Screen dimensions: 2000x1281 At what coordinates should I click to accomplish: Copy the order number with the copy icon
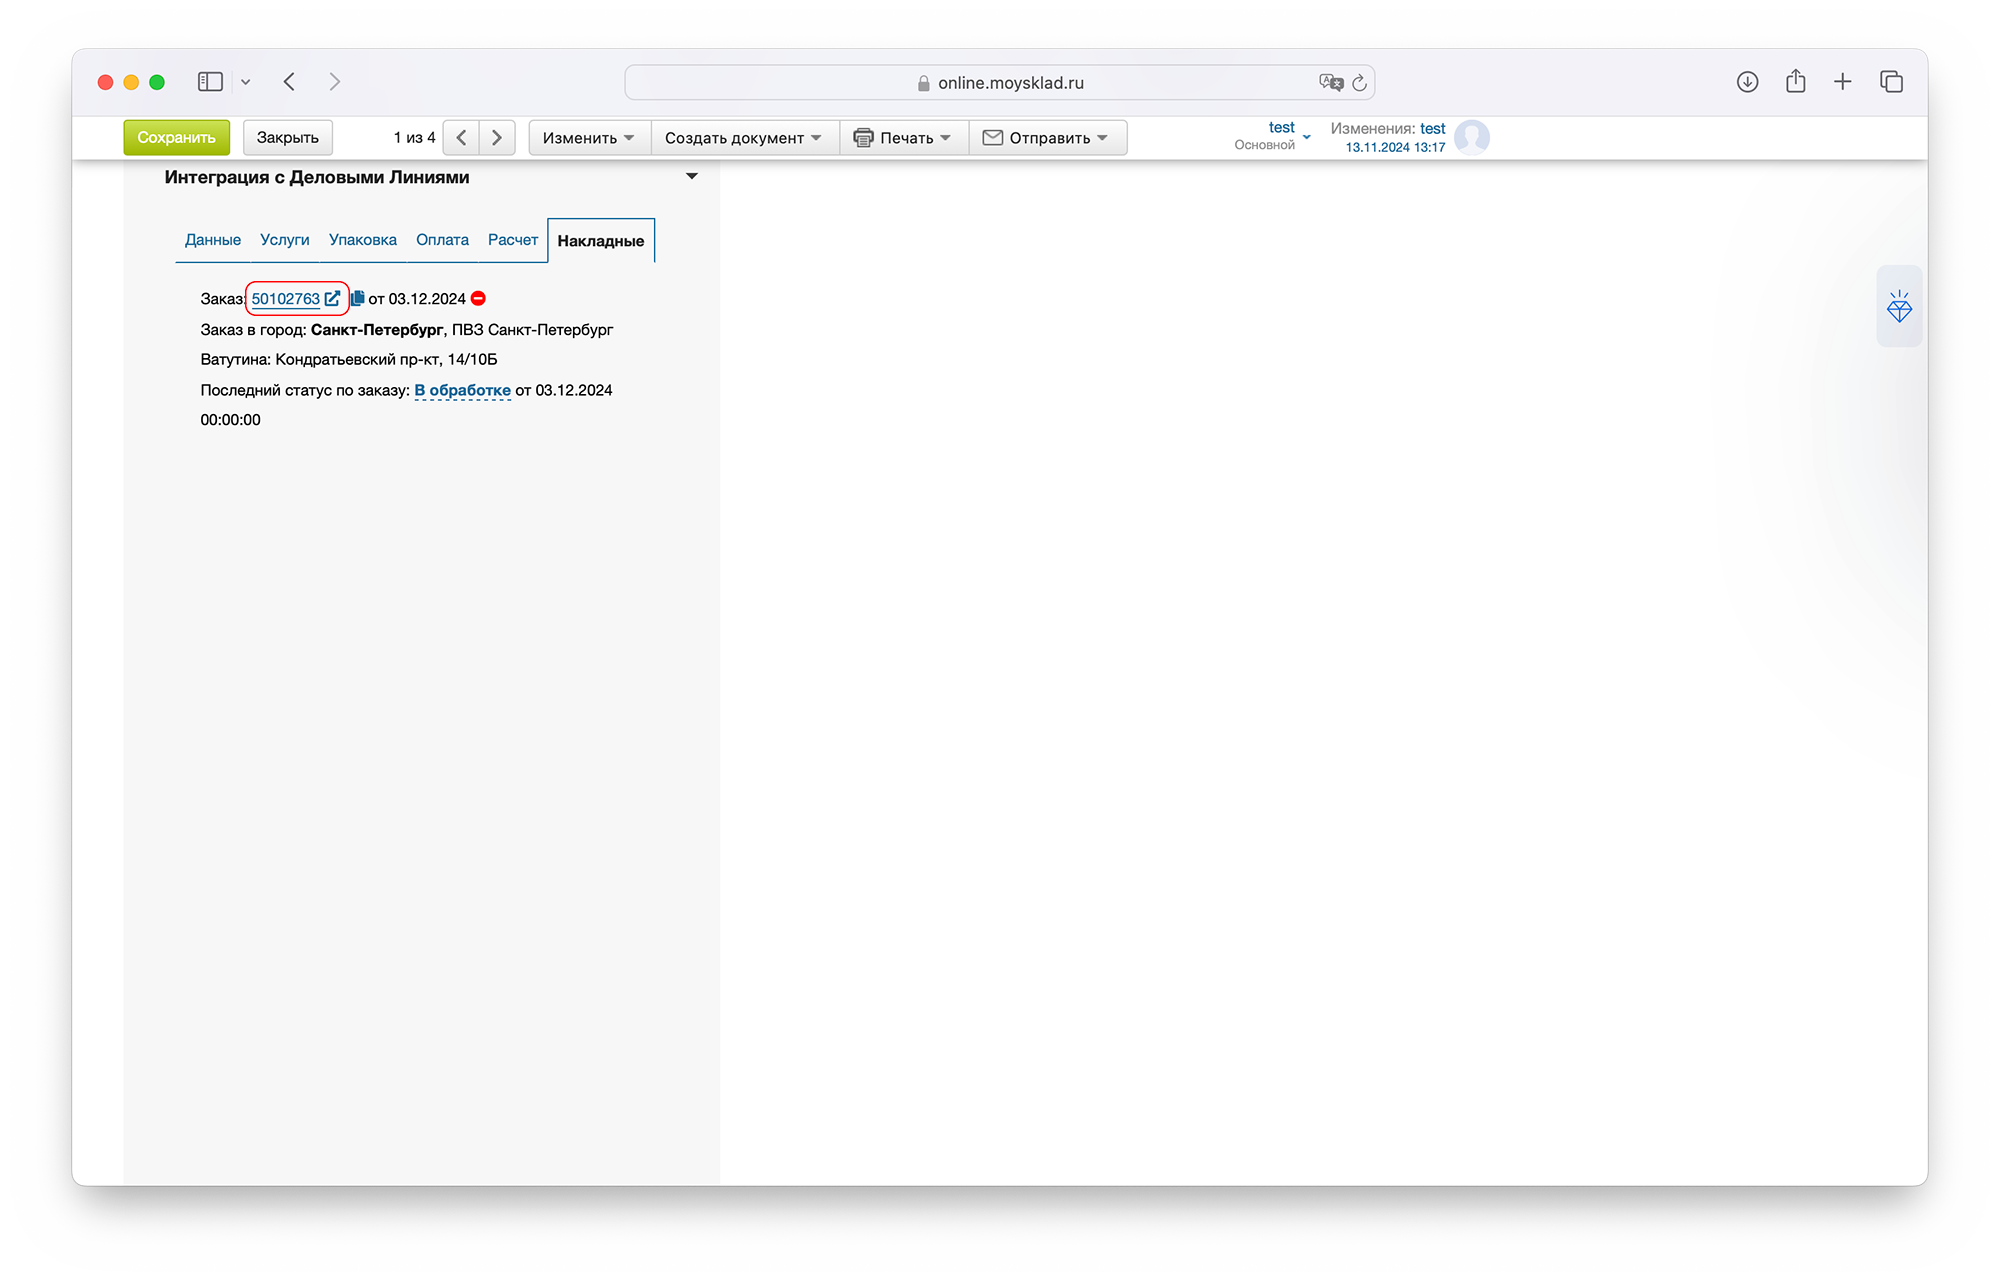(357, 298)
